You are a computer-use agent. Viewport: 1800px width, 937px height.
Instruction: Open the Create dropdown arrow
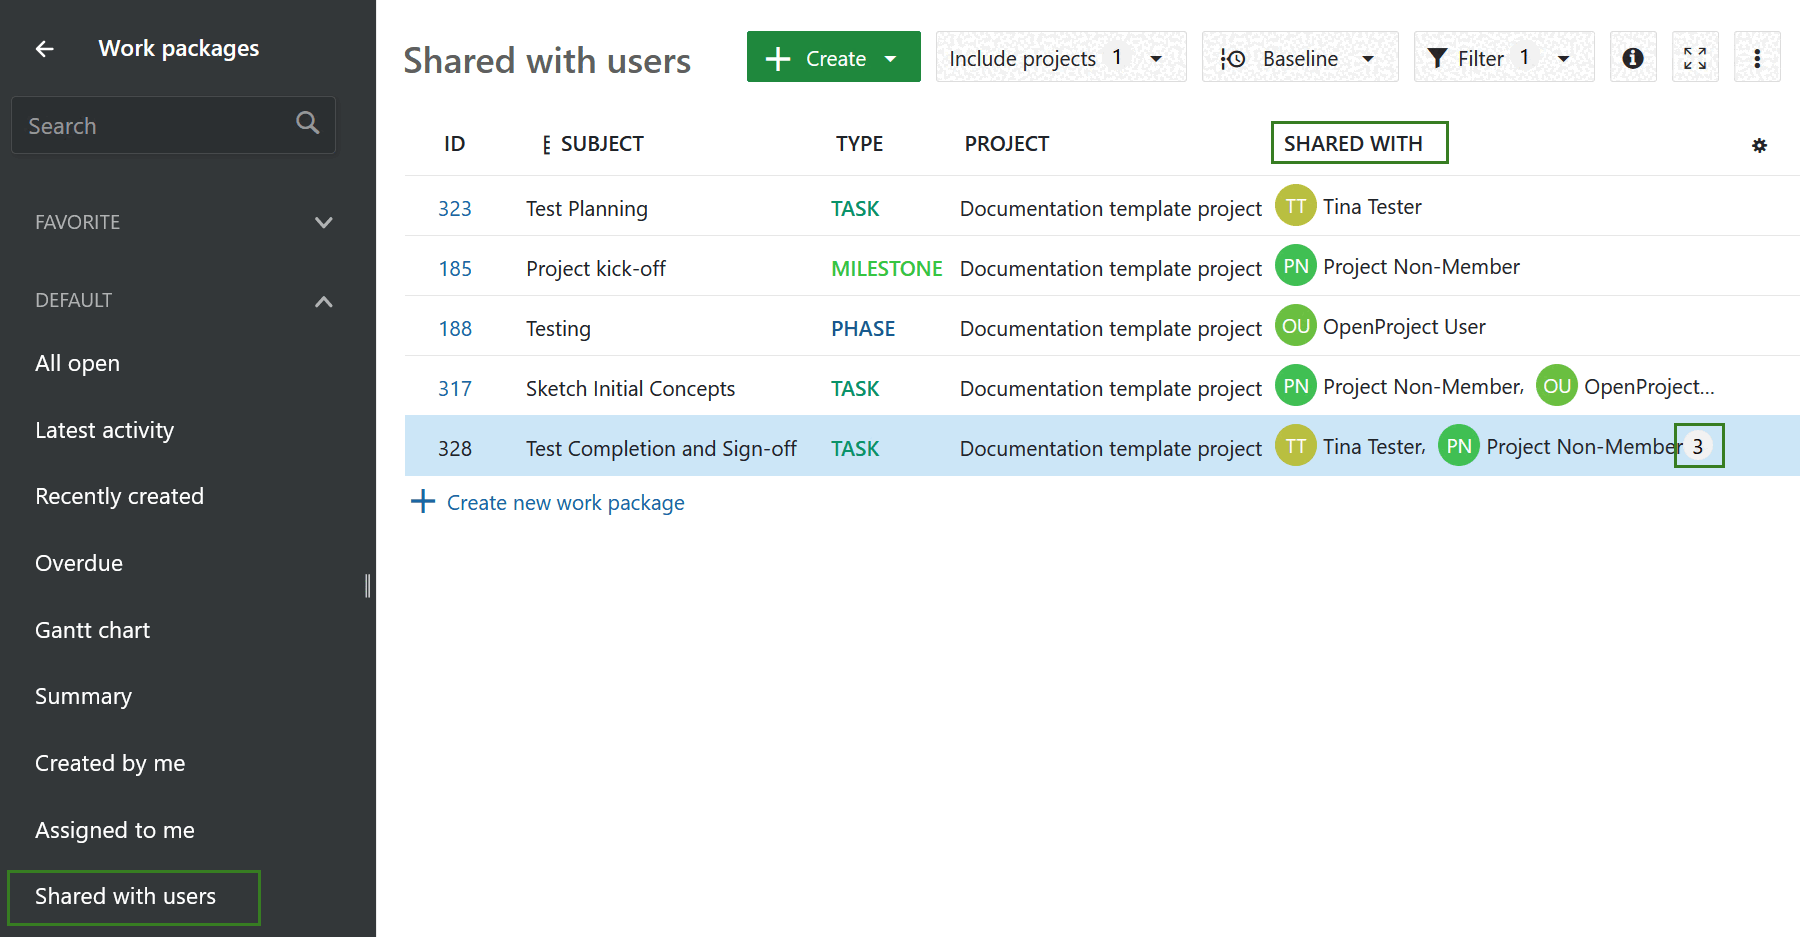pyautogui.click(x=891, y=57)
